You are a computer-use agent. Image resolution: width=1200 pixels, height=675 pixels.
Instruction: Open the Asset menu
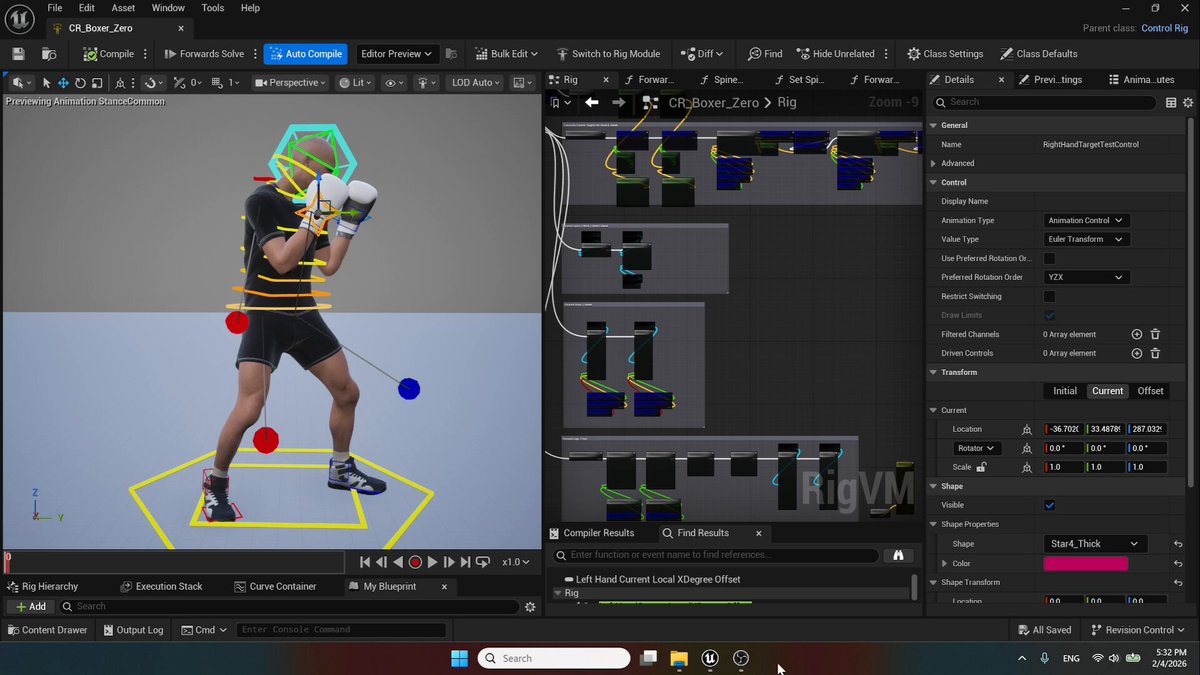pyautogui.click(x=123, y=8)
